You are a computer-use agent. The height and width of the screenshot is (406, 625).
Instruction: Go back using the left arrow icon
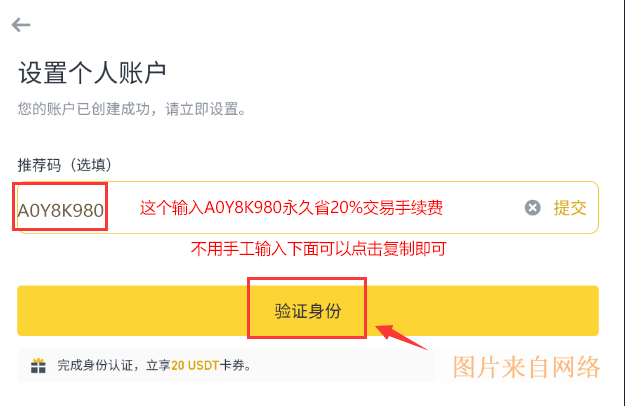point(21,25)
